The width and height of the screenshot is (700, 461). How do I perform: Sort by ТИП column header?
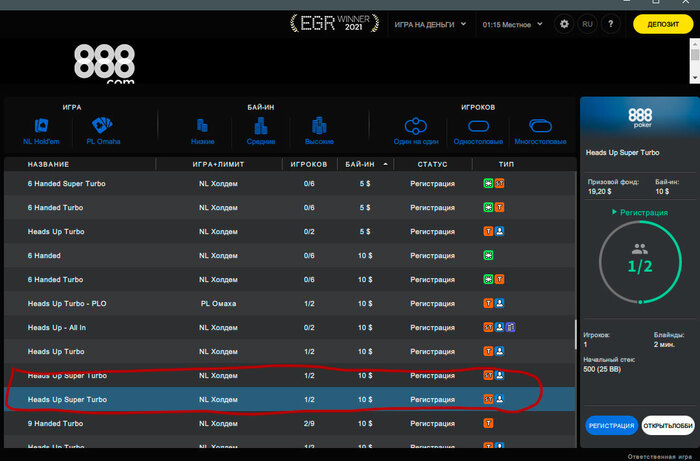[506, 164]
